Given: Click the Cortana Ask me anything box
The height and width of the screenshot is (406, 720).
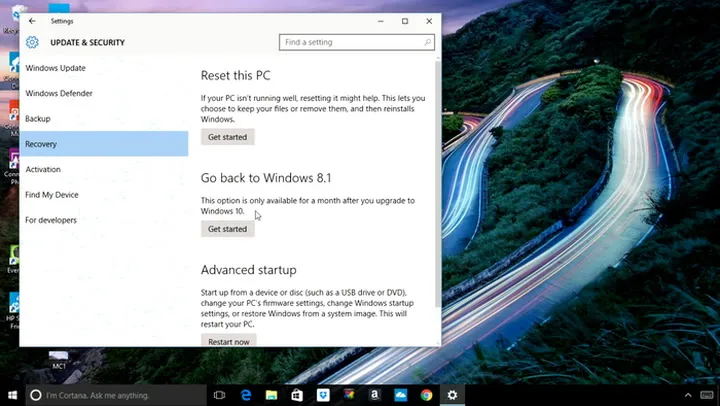Looking at the screenshot, I should tap(116, 395).
